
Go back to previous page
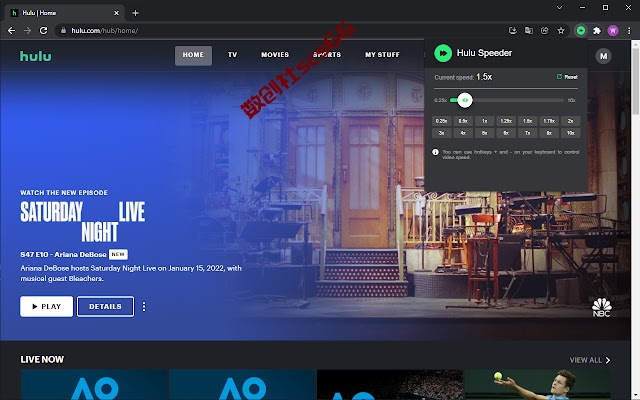click(x=11, y=31)
